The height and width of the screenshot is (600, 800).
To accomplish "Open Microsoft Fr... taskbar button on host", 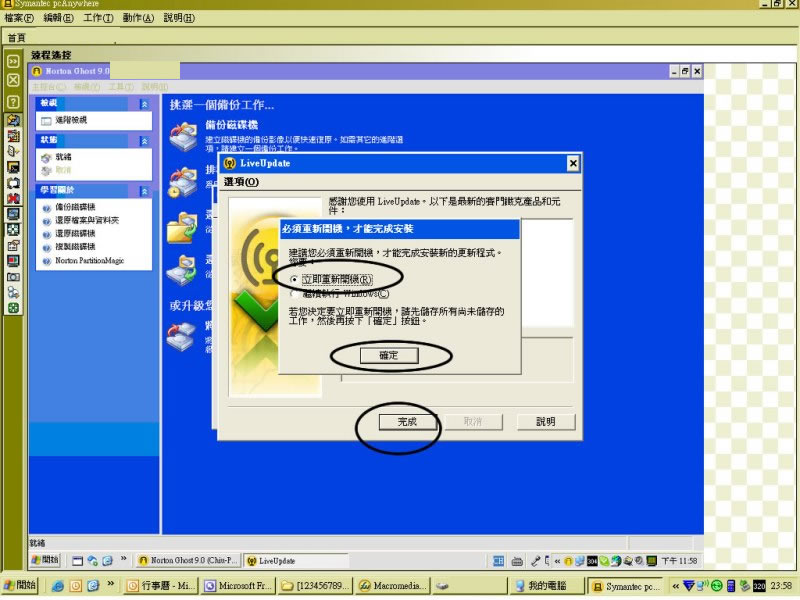I will point(239,586).
